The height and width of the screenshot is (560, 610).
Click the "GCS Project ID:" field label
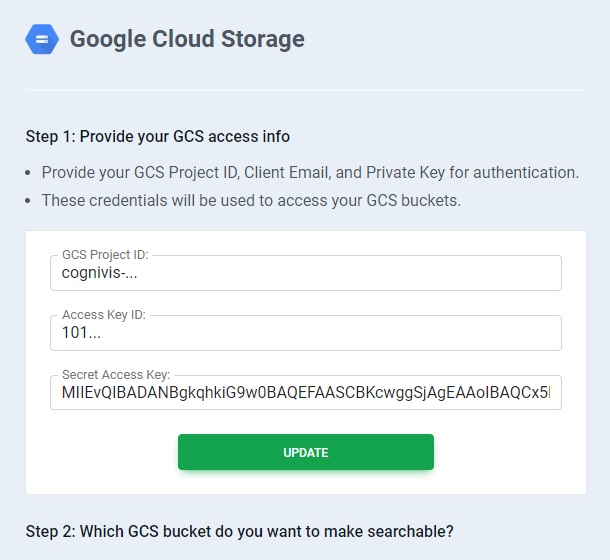click(105, 256)
